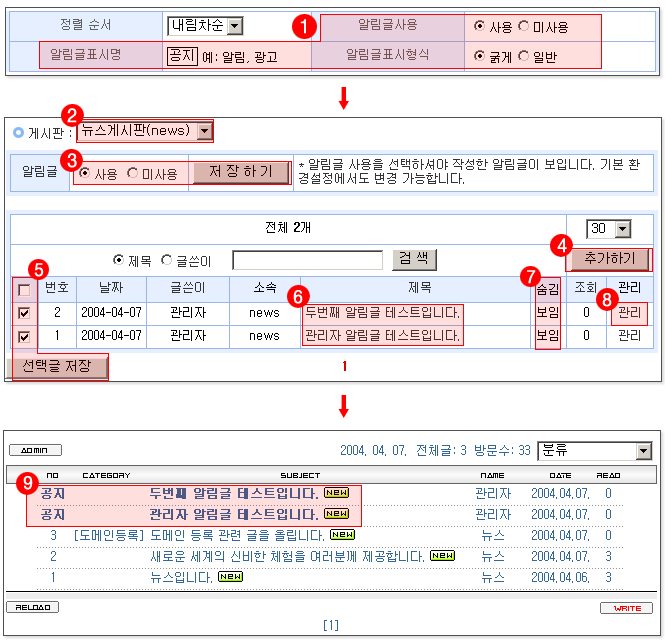Click the ADMIN icon button

coord(34,451)
